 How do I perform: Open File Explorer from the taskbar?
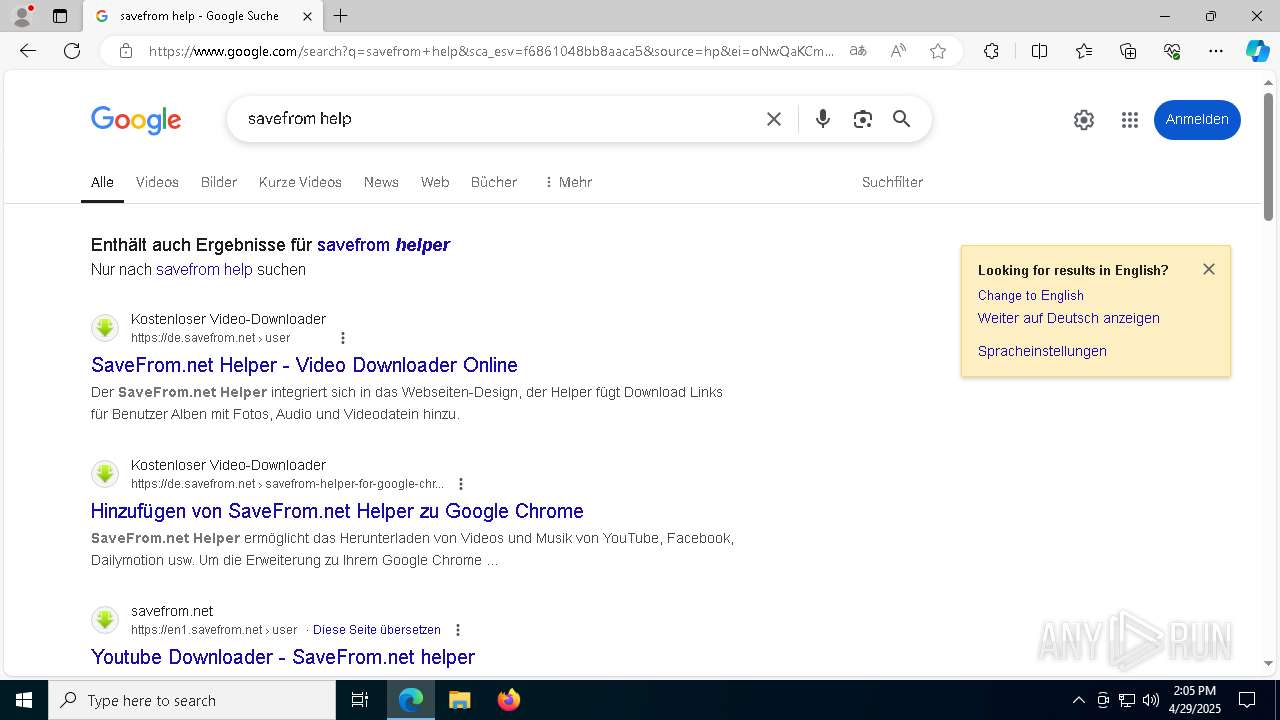click(459, 700)
